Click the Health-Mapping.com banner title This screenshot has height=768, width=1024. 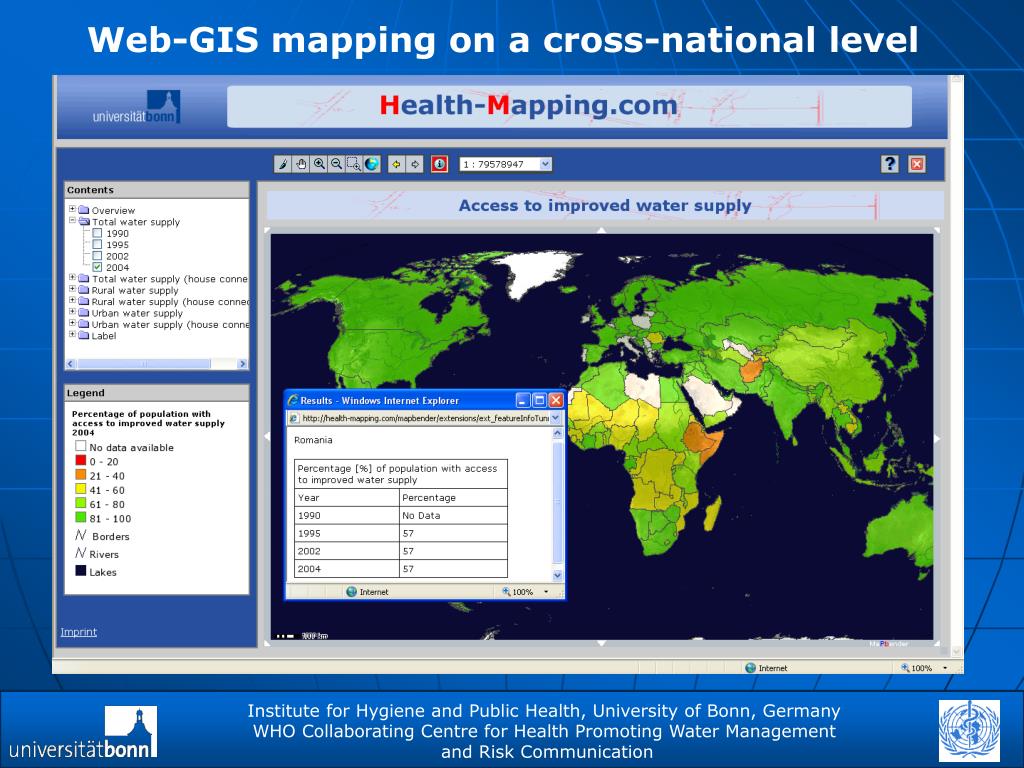[529, 105]
